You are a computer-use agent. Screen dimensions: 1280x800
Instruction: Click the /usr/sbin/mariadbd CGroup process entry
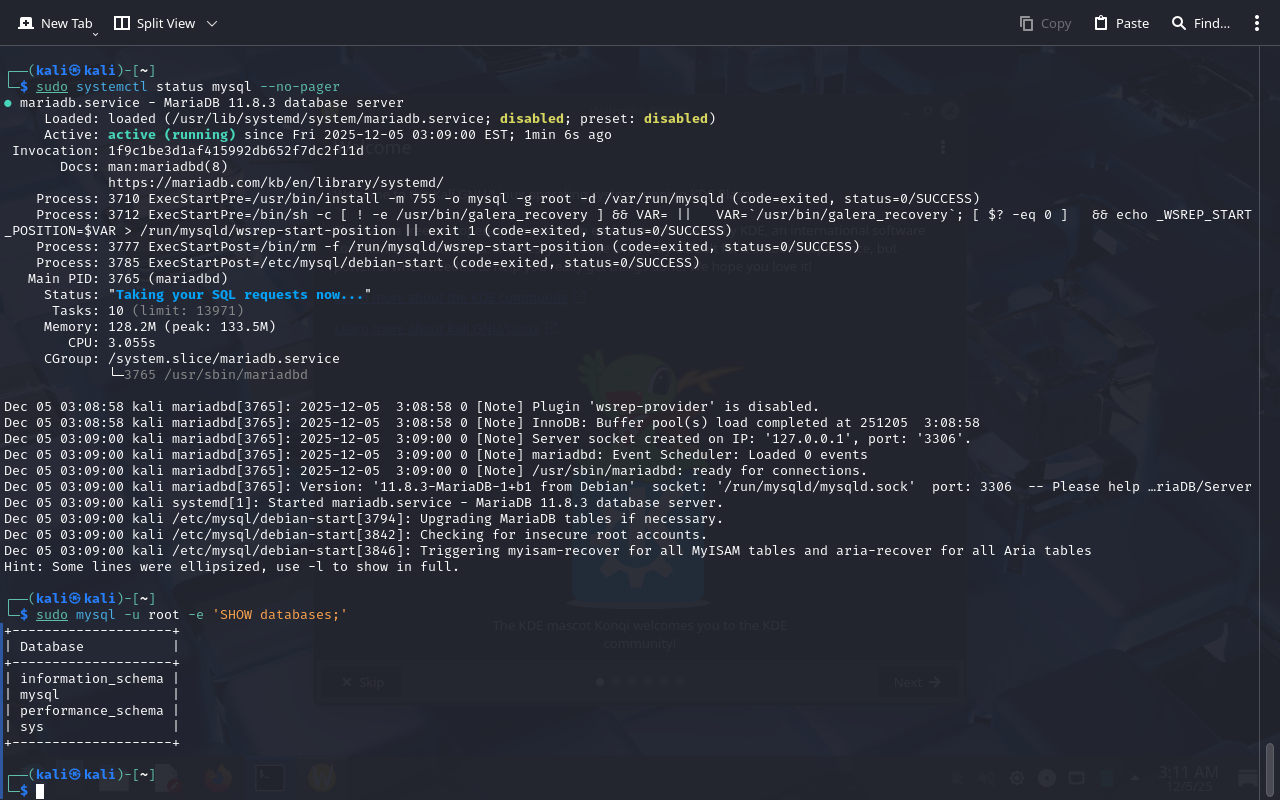[215, 375]
